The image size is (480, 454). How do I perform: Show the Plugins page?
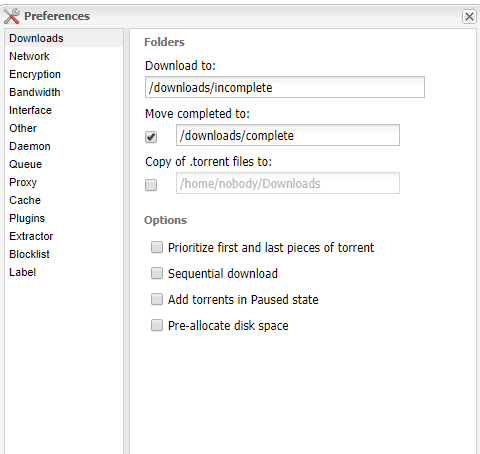tap(64, 218)
